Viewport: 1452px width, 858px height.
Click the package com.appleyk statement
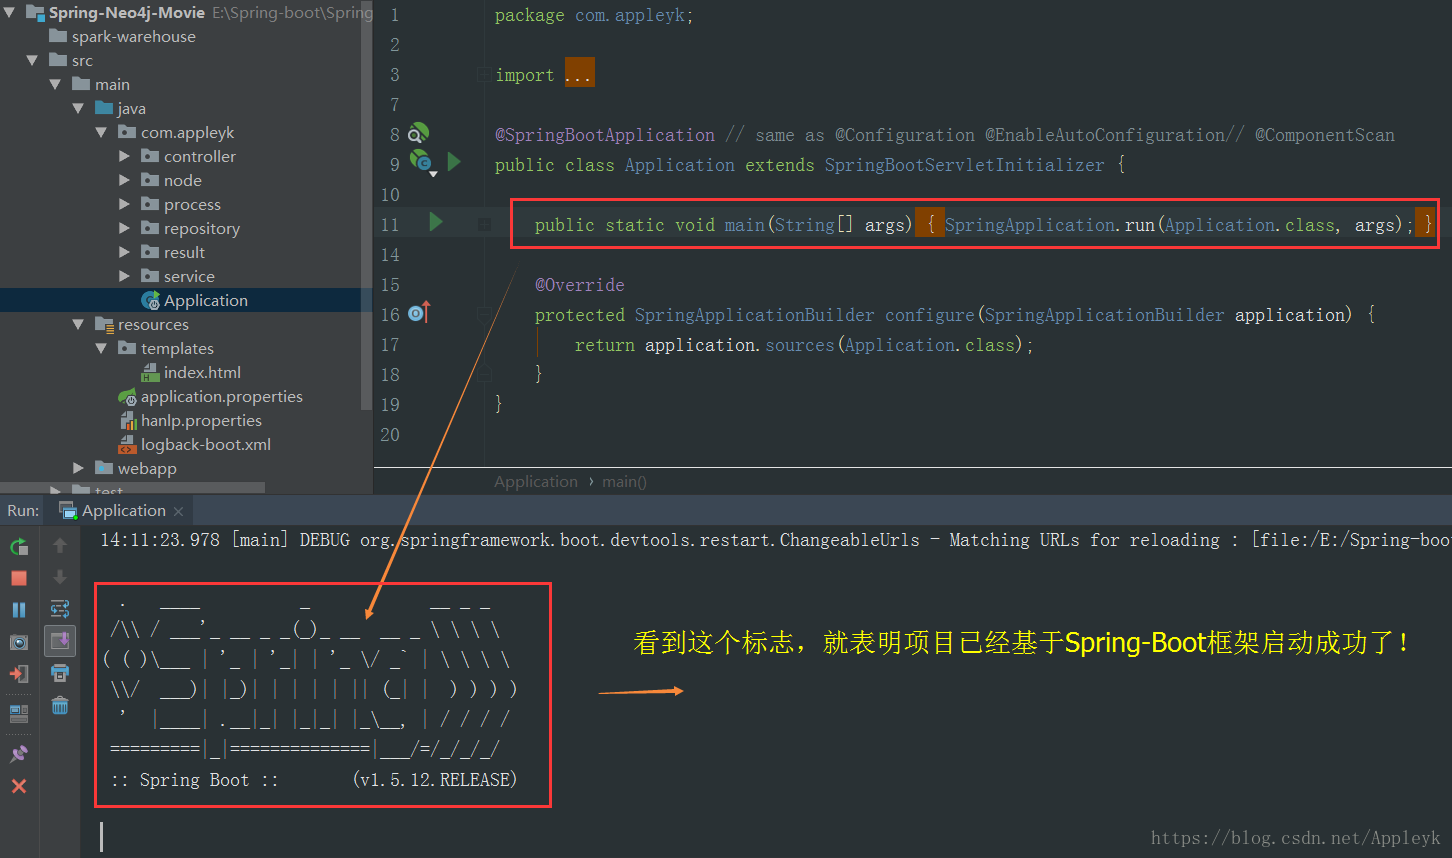pyautogui.click(x=594, y=15)
